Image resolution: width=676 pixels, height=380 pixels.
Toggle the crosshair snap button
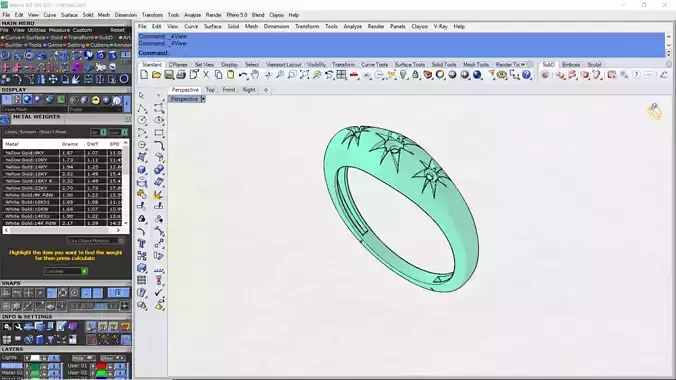click(x=28, y=293)
